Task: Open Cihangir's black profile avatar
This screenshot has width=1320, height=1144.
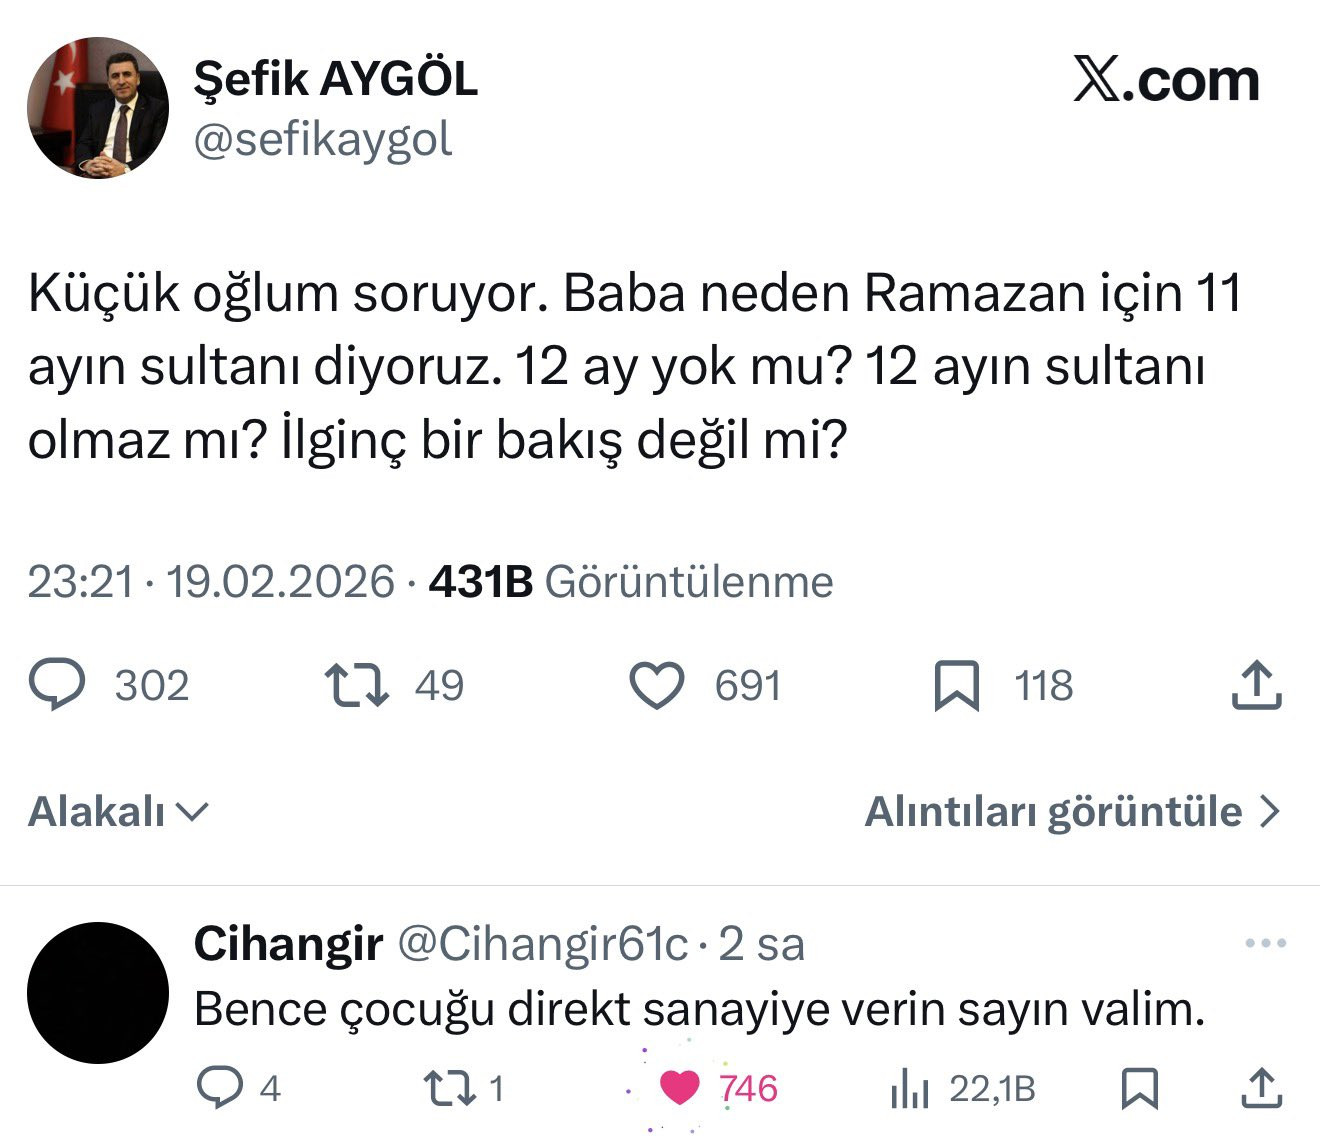Action: point(98,993)
